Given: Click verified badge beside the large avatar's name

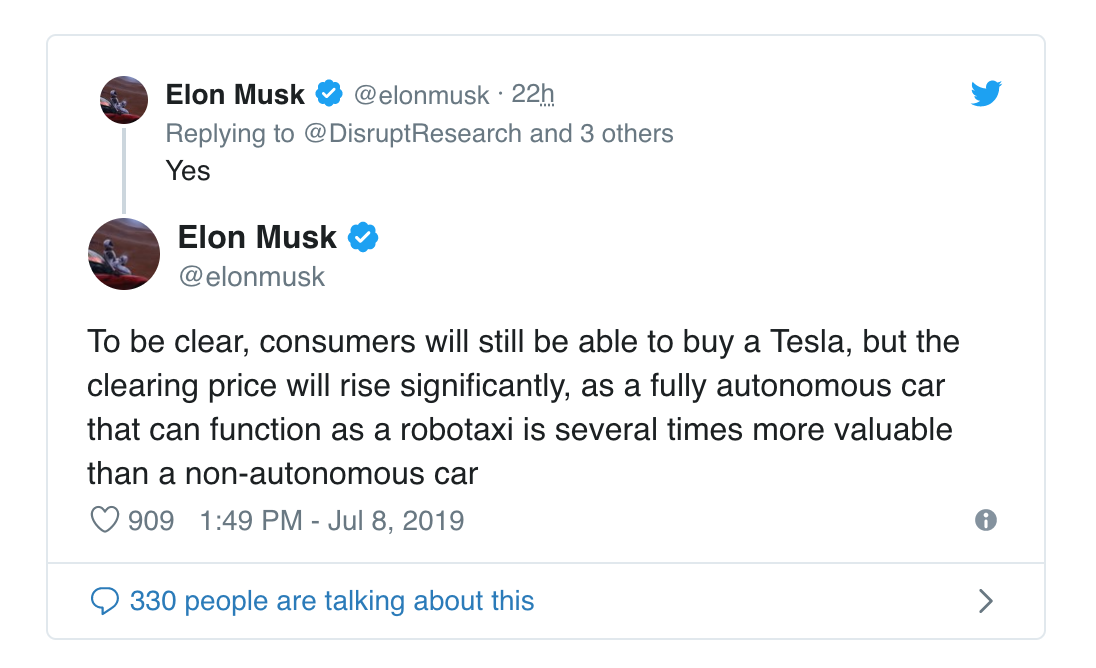Looking at the screenshot, I should 362,238.
